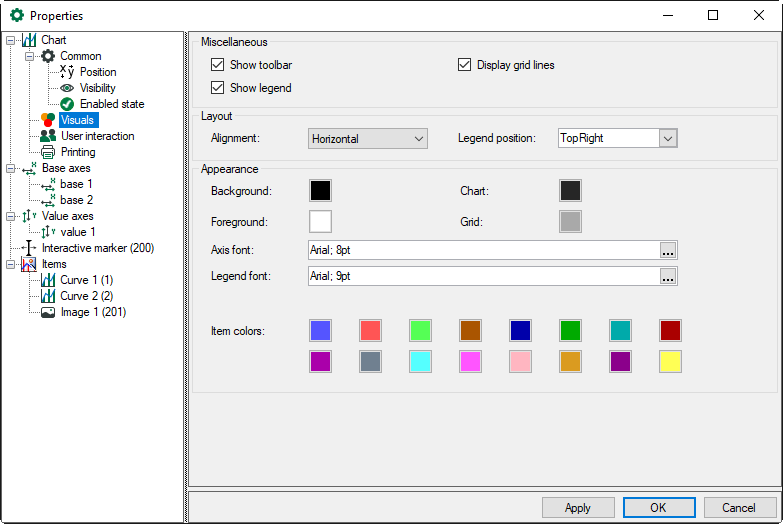The height and width of the screenshot is (524, 783).
Task: Select the Image 1 (201) picture icon
Action: coord(48,312)
